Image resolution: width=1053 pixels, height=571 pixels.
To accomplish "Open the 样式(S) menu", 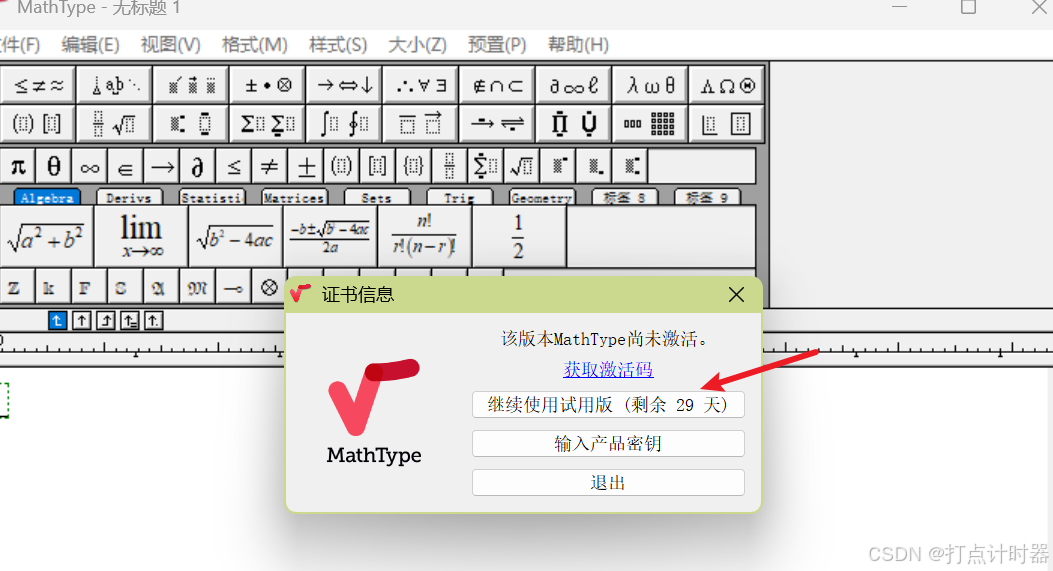I will coord(338,45).
